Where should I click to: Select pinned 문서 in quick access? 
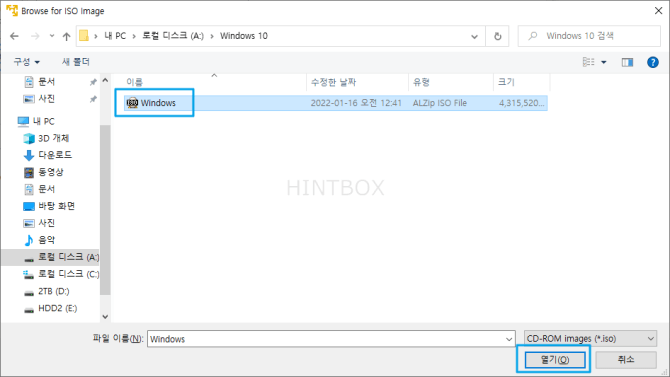(47, 82)
